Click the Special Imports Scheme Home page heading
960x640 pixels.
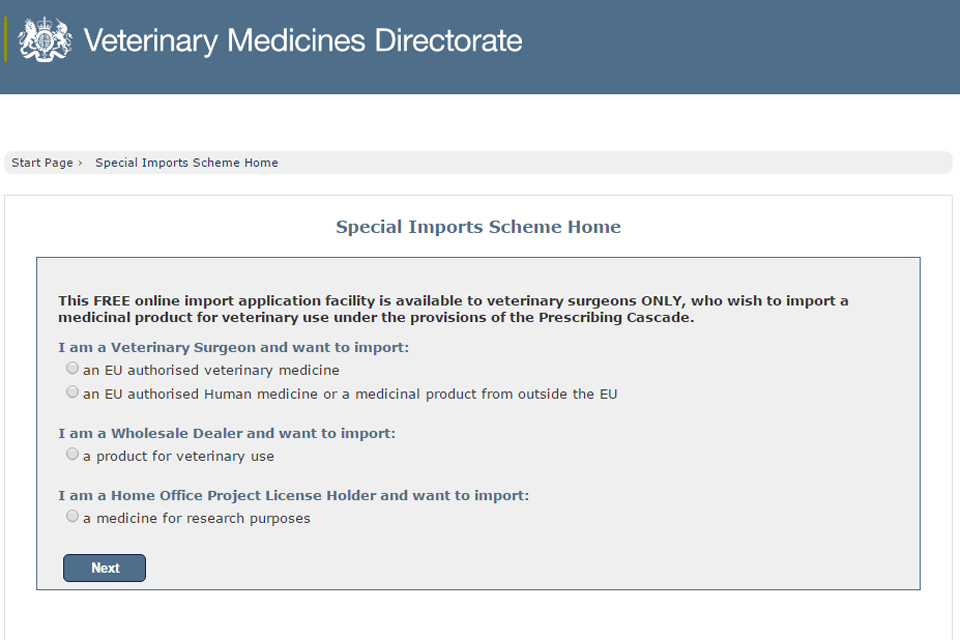[x=478, y=227]
